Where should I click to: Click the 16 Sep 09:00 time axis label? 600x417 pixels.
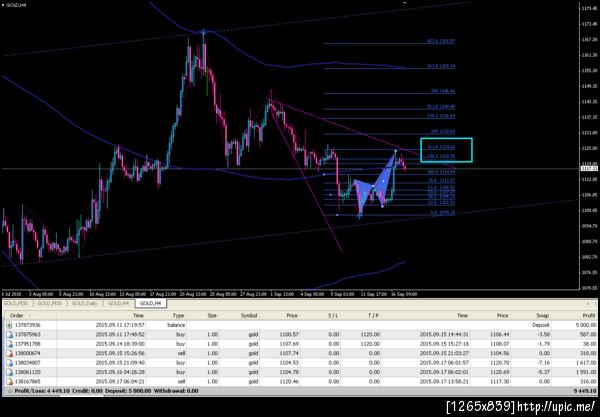pos(404,294)
